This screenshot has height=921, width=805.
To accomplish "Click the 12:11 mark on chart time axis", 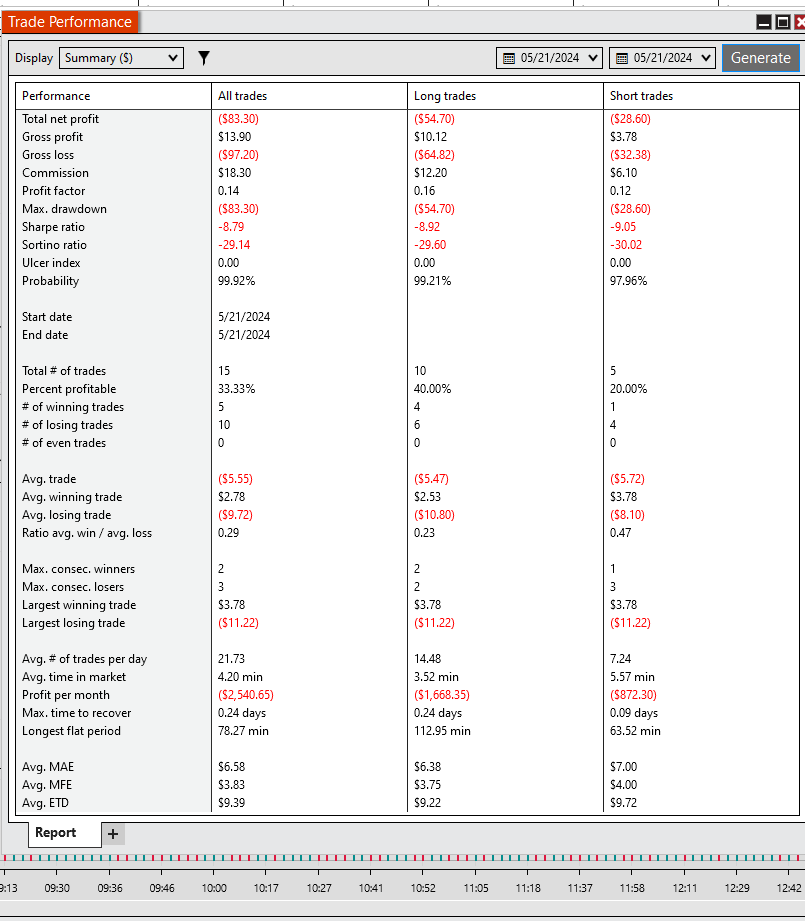I will (x=685, y=888).
